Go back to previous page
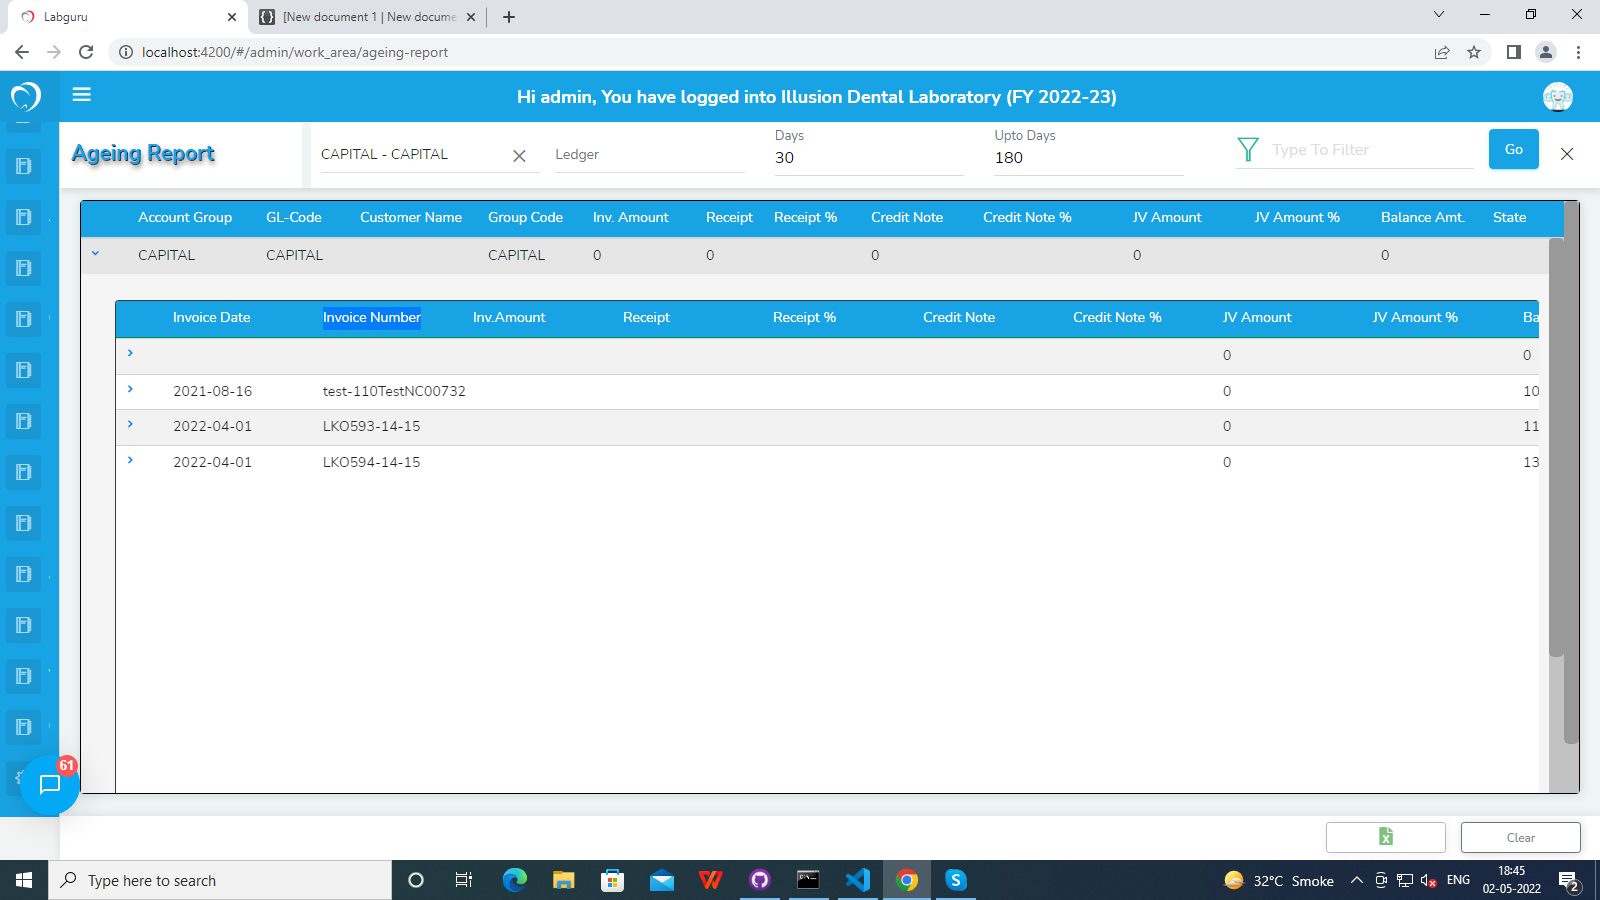Viewport: 1600px width, 900px height. [x=22, y=52]
